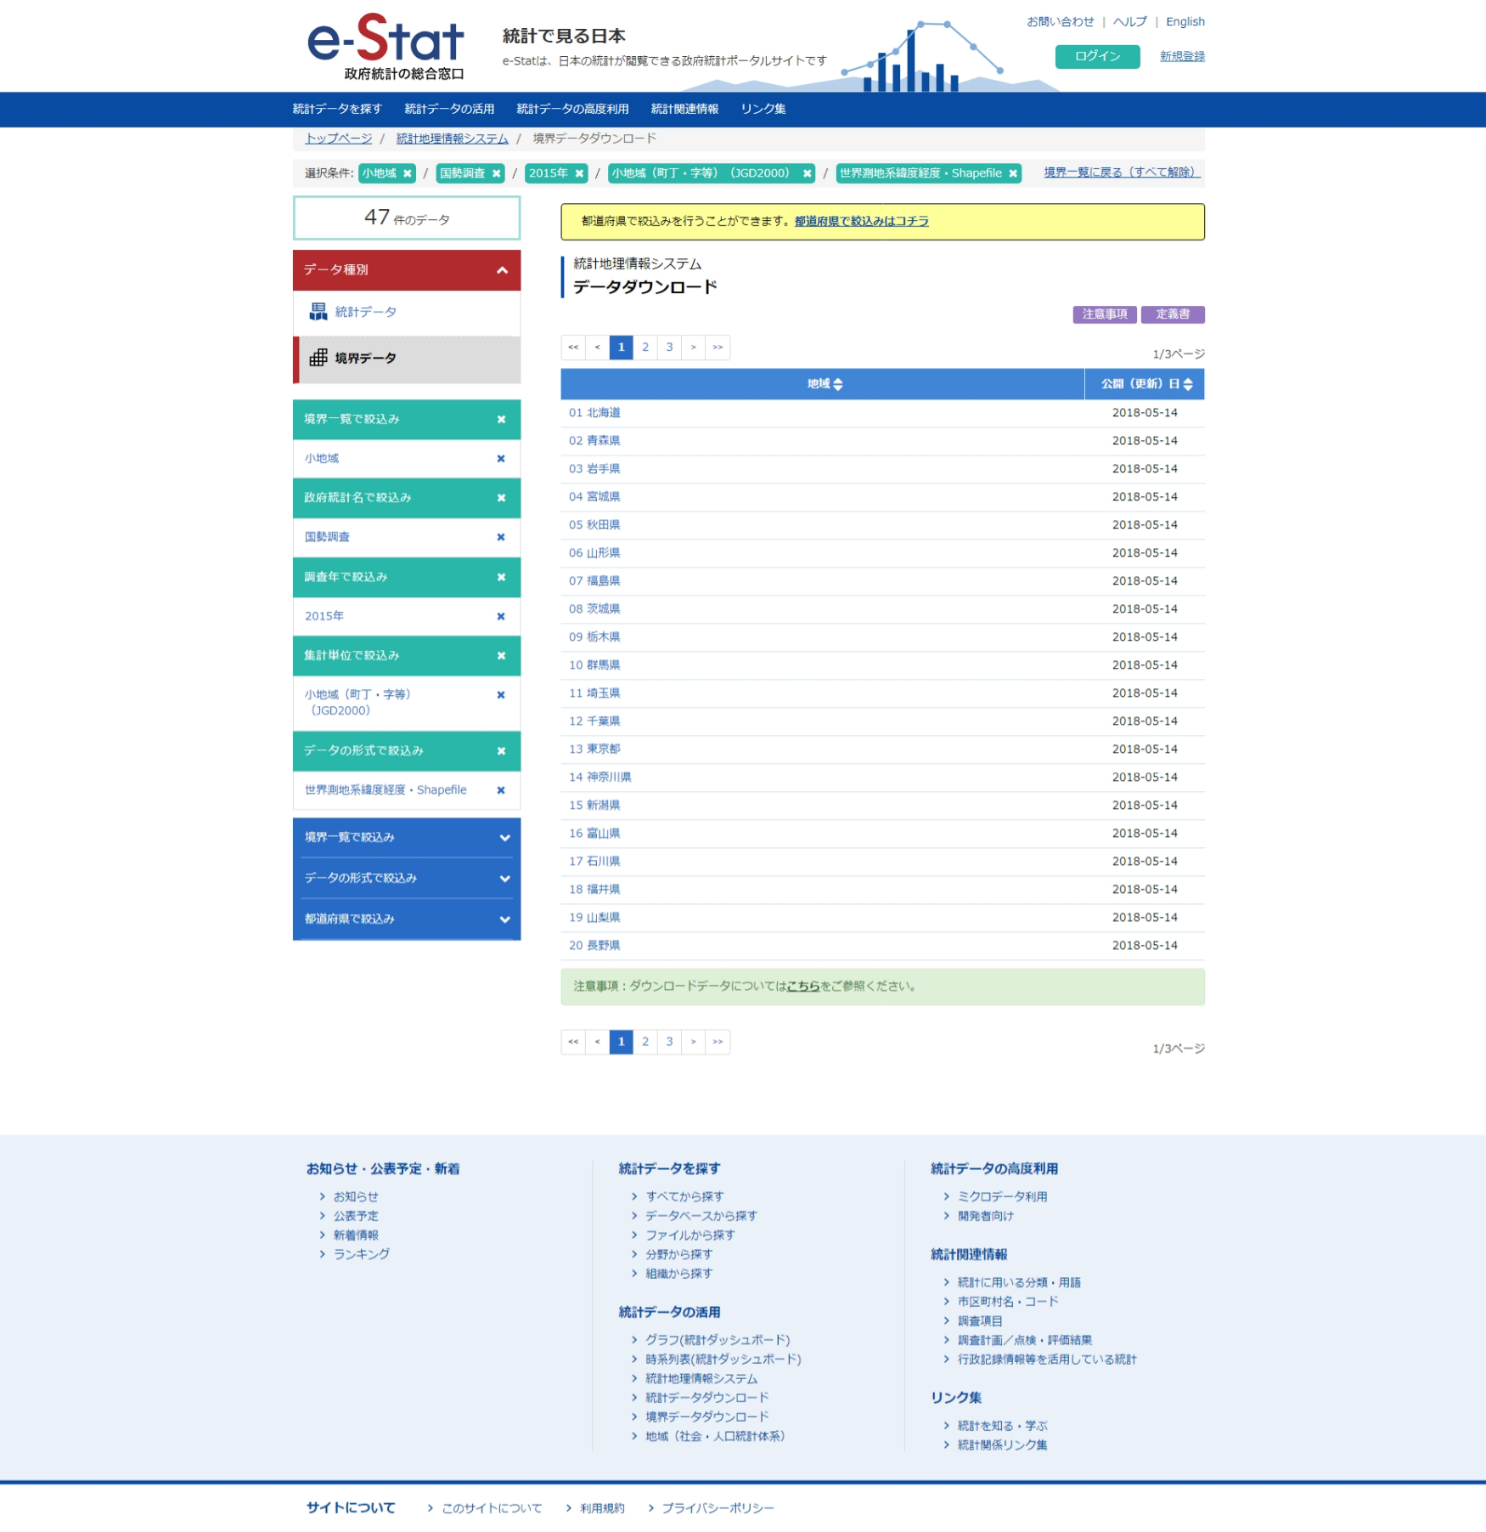1486x1532 pixels.
Task: Expand the blue 境界一覧で絞込み dropdown
Action: (504, 838)
